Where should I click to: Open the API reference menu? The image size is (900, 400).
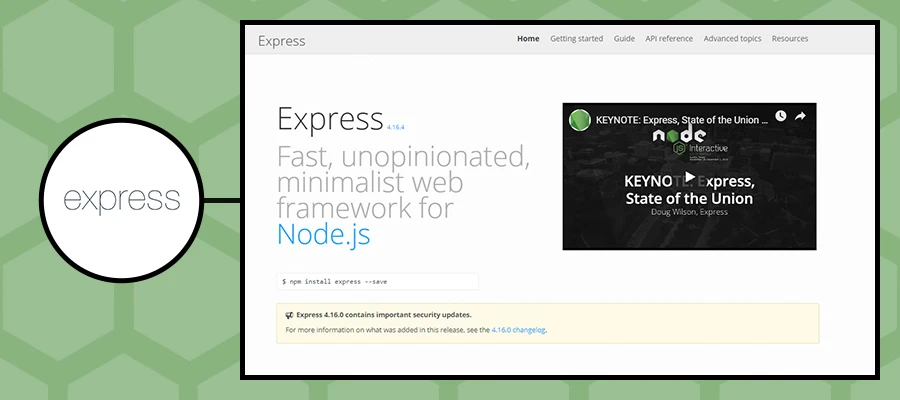[x=669, y=39]
